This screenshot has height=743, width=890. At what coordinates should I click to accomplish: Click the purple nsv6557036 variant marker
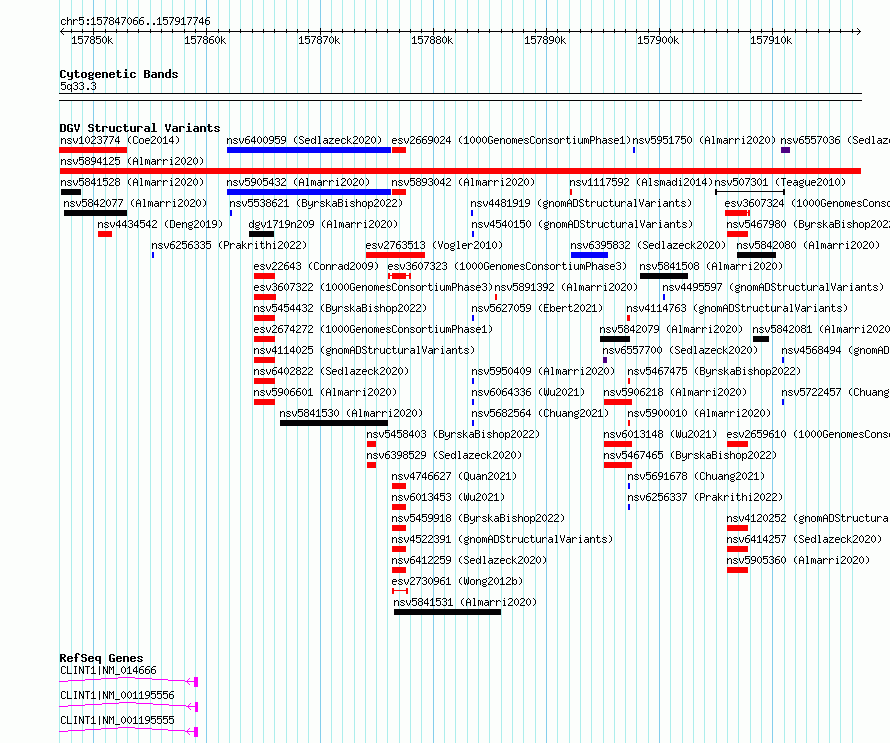786,150
